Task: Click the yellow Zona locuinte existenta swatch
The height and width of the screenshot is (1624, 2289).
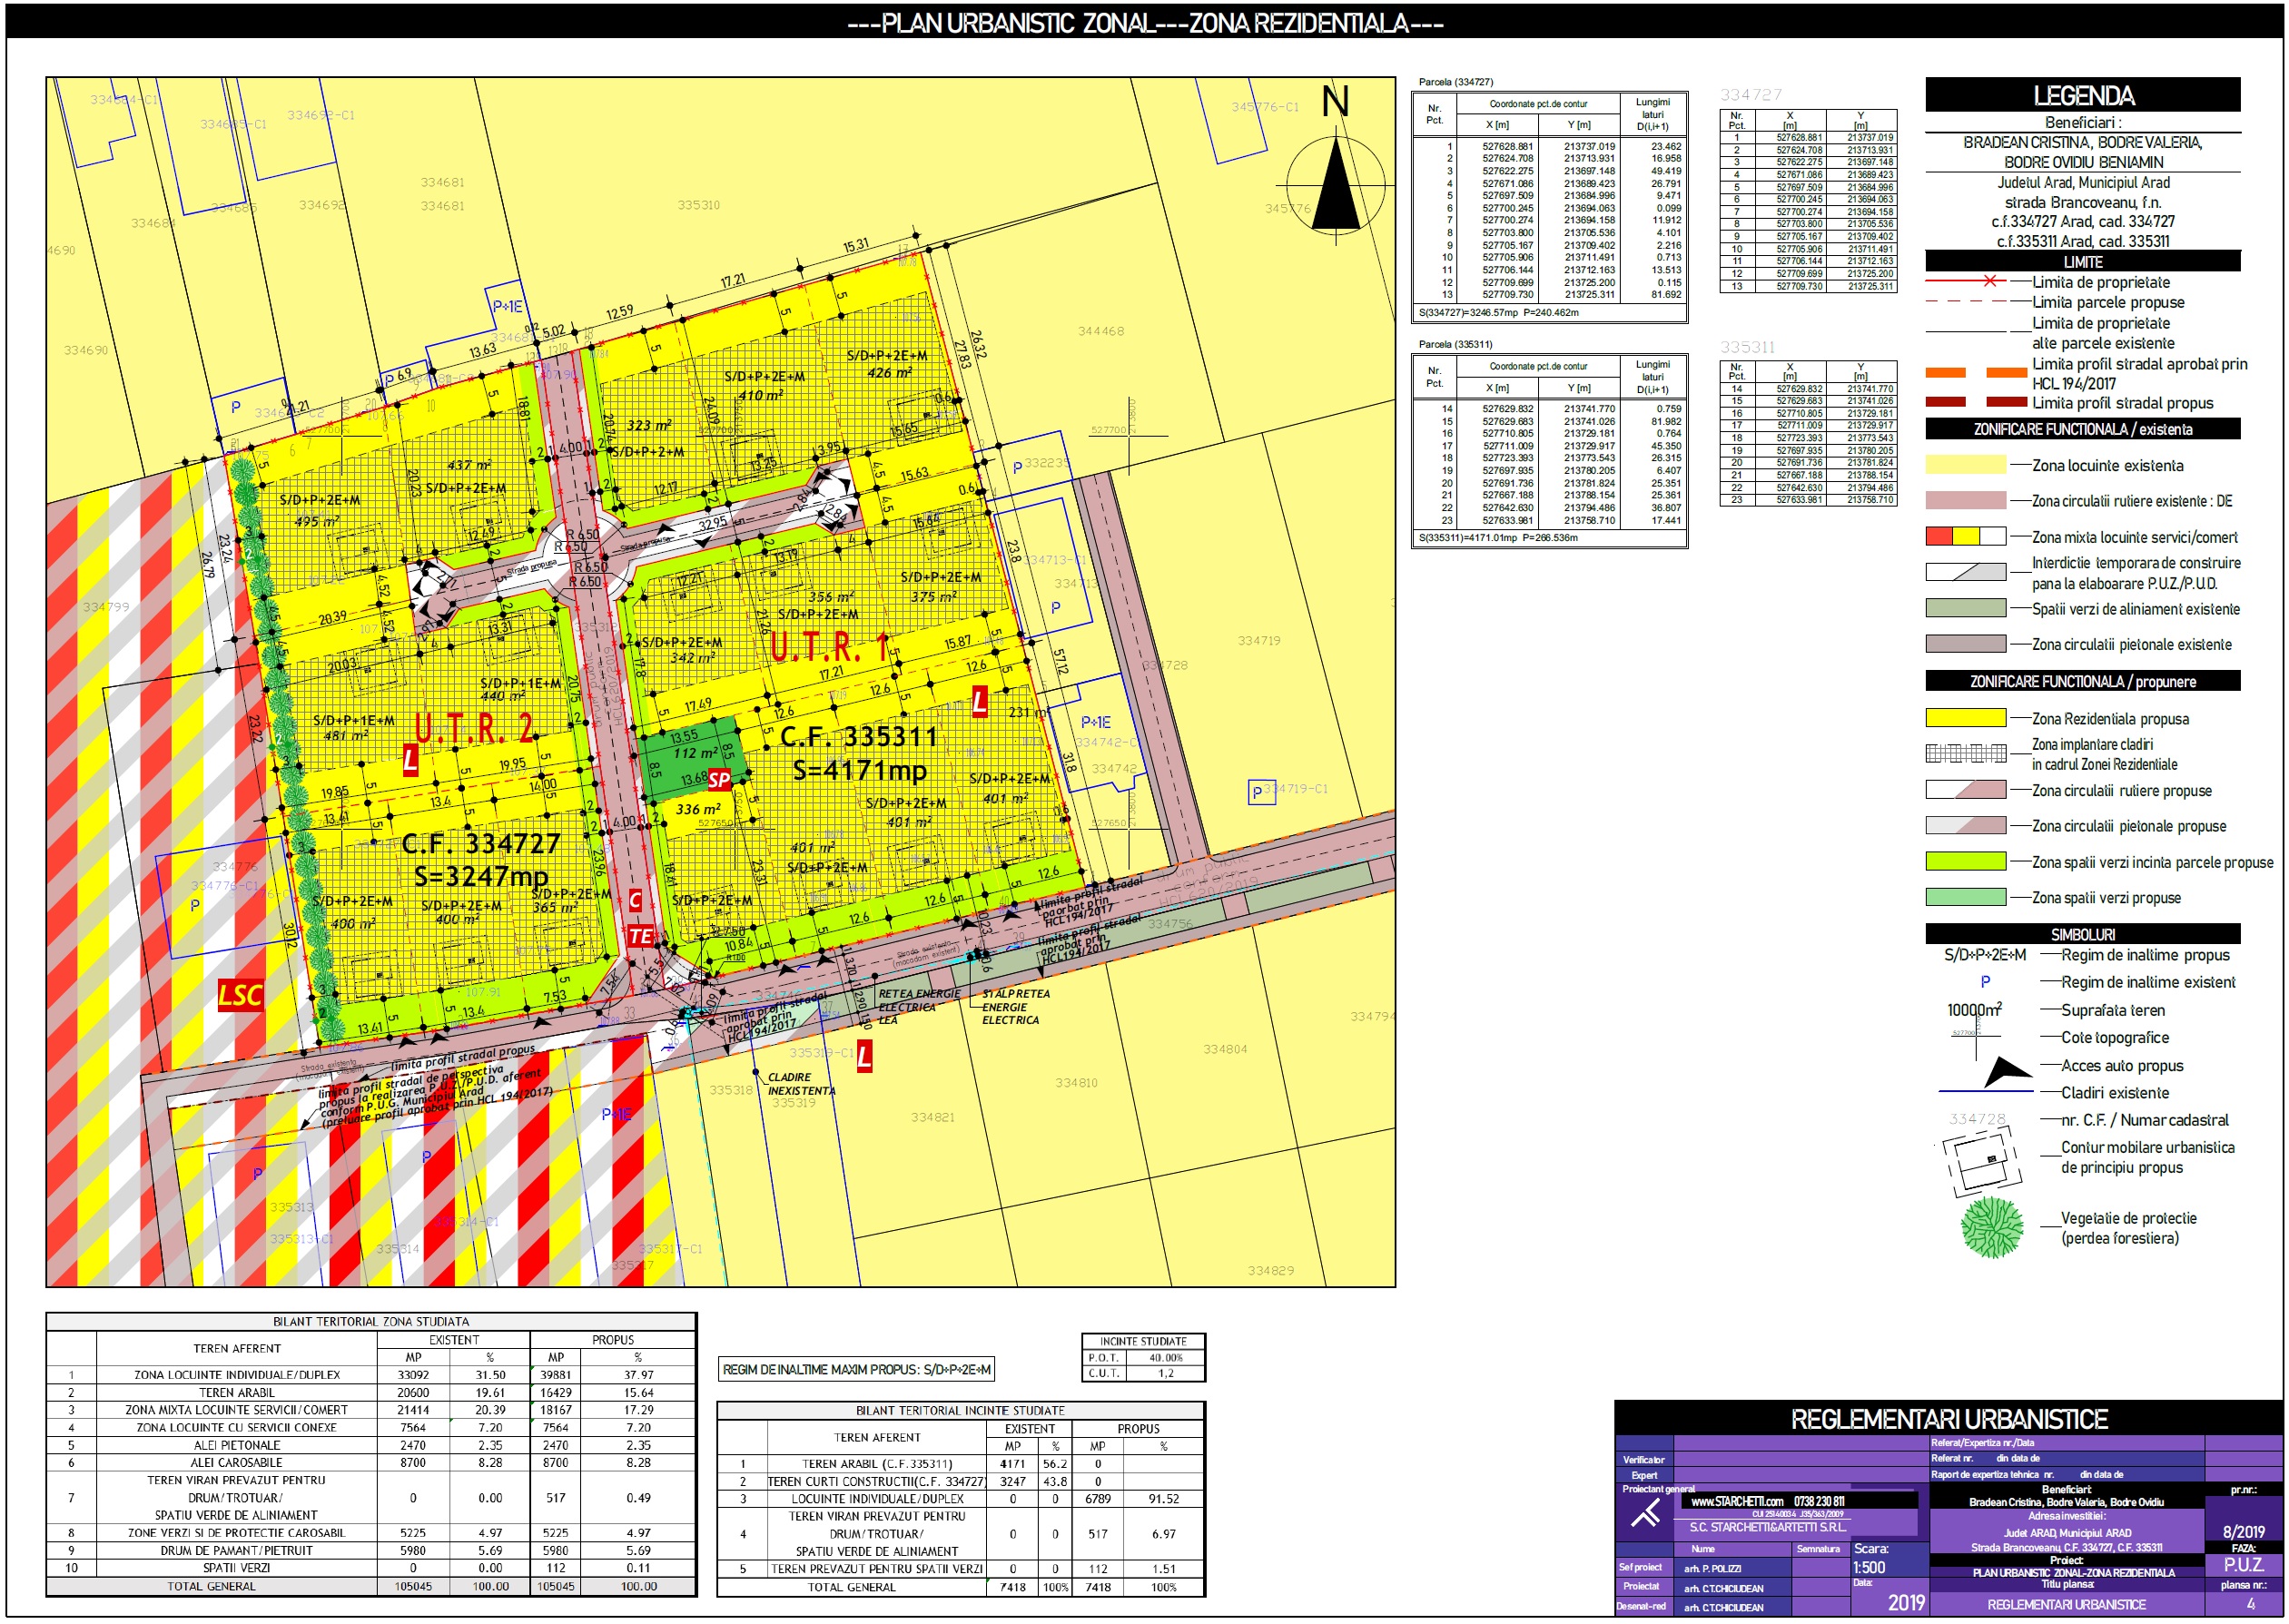Action: (1965, 465)
